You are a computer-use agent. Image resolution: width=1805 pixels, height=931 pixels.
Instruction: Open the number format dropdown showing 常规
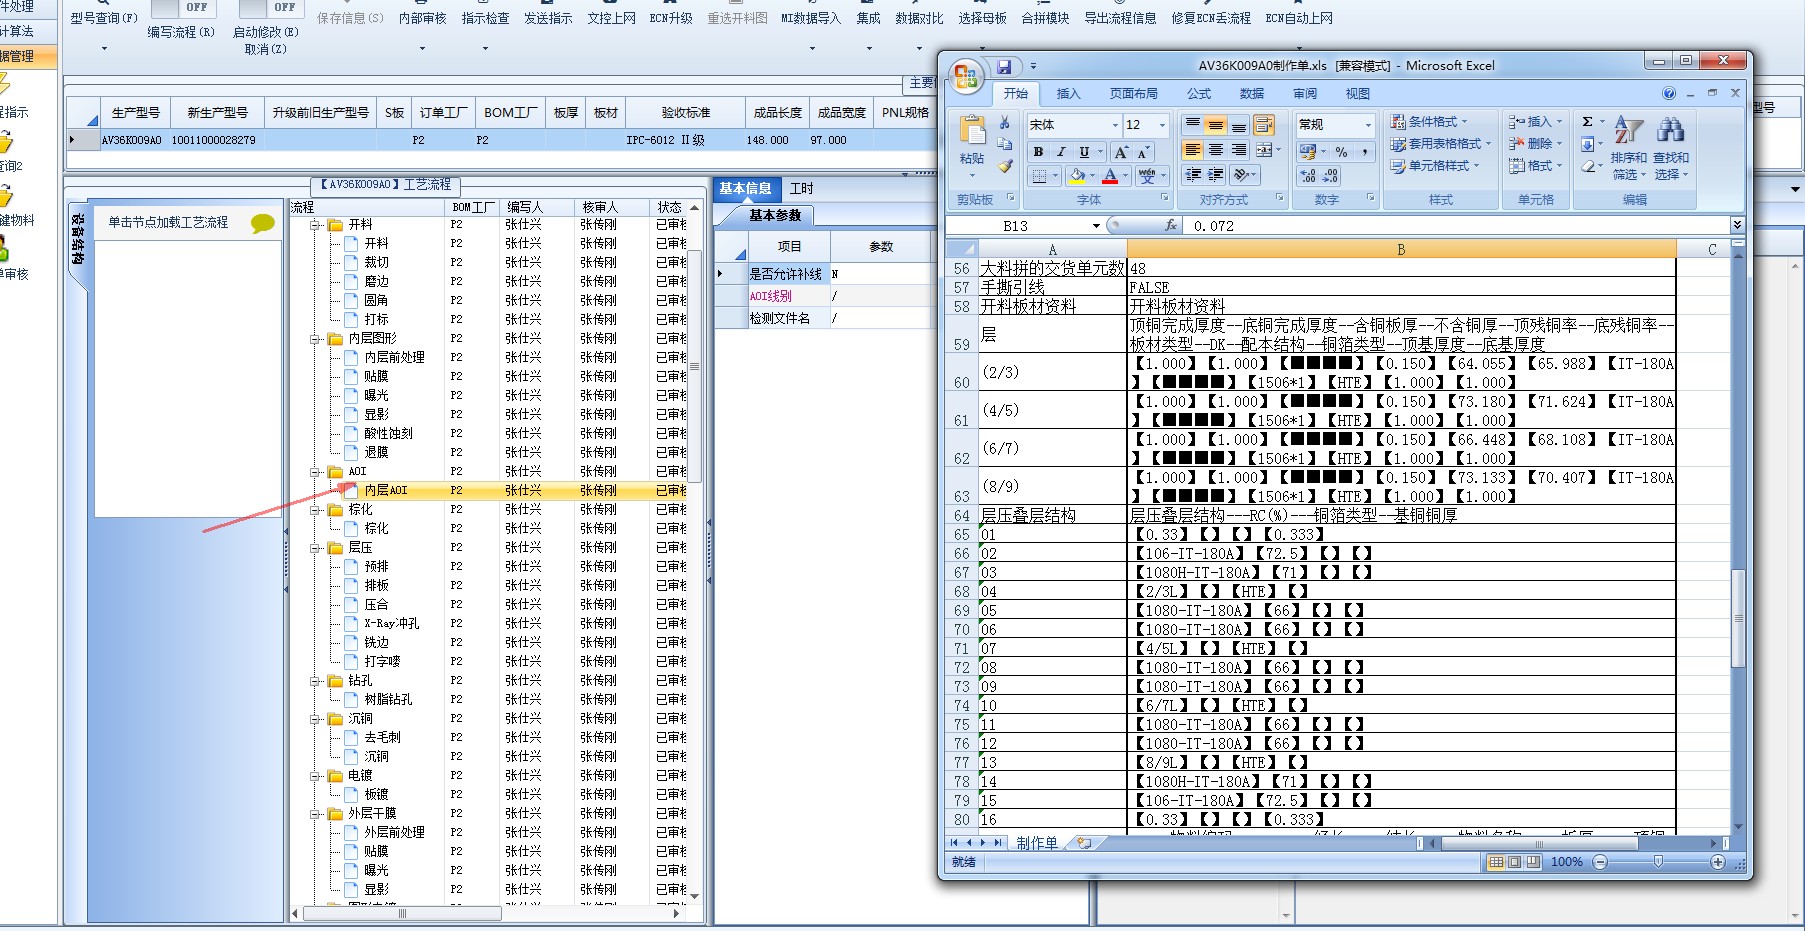point(1368,125)
